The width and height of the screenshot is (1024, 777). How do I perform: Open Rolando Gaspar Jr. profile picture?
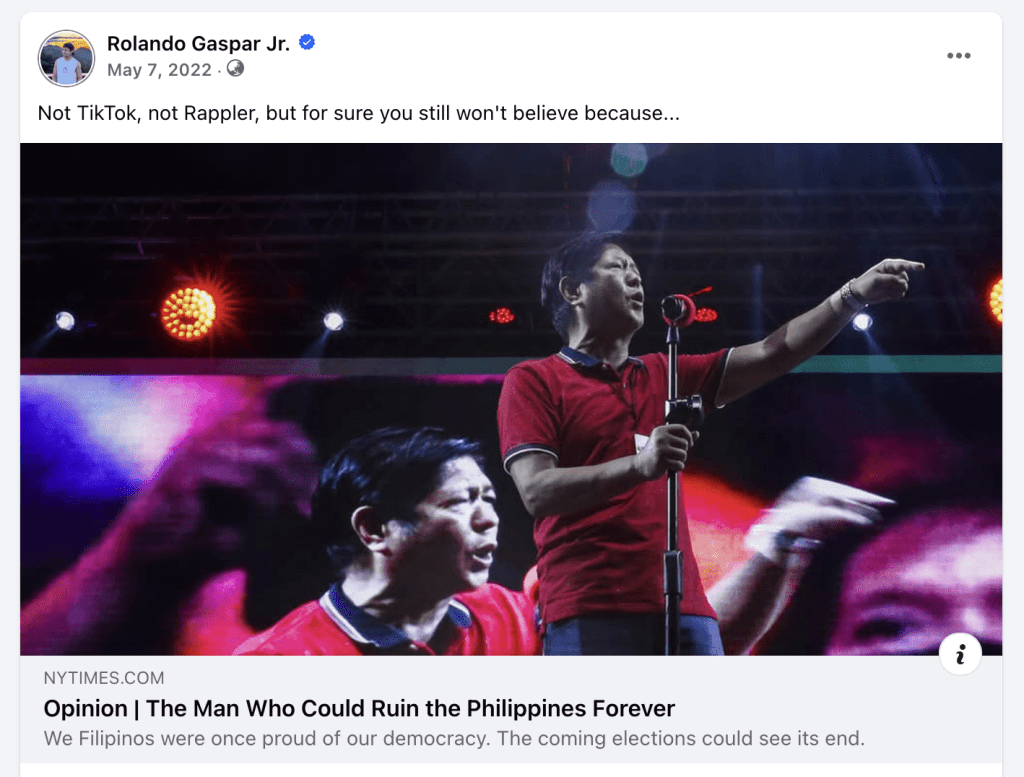click(66, 58)
